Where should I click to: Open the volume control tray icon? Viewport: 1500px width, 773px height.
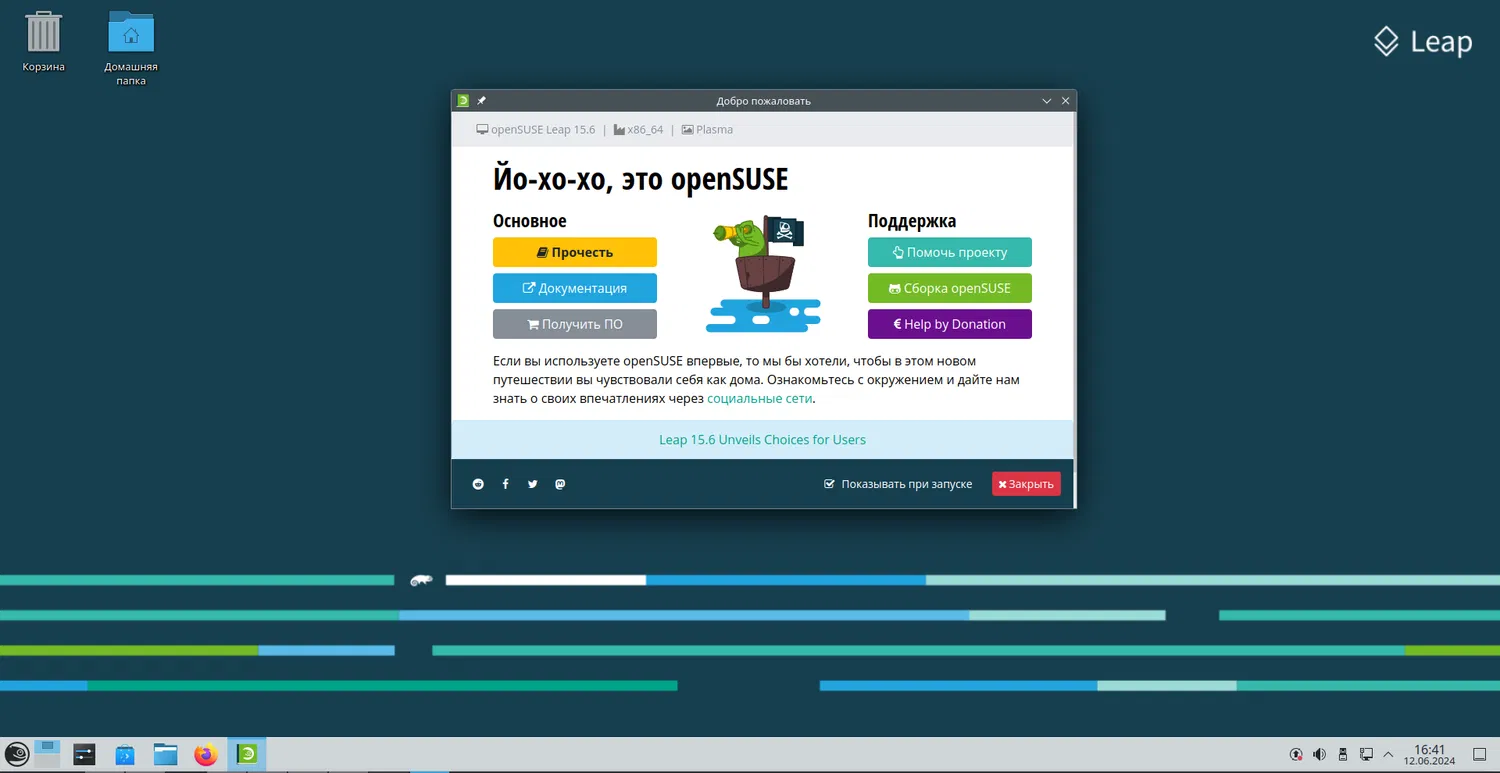point(1320,754)
